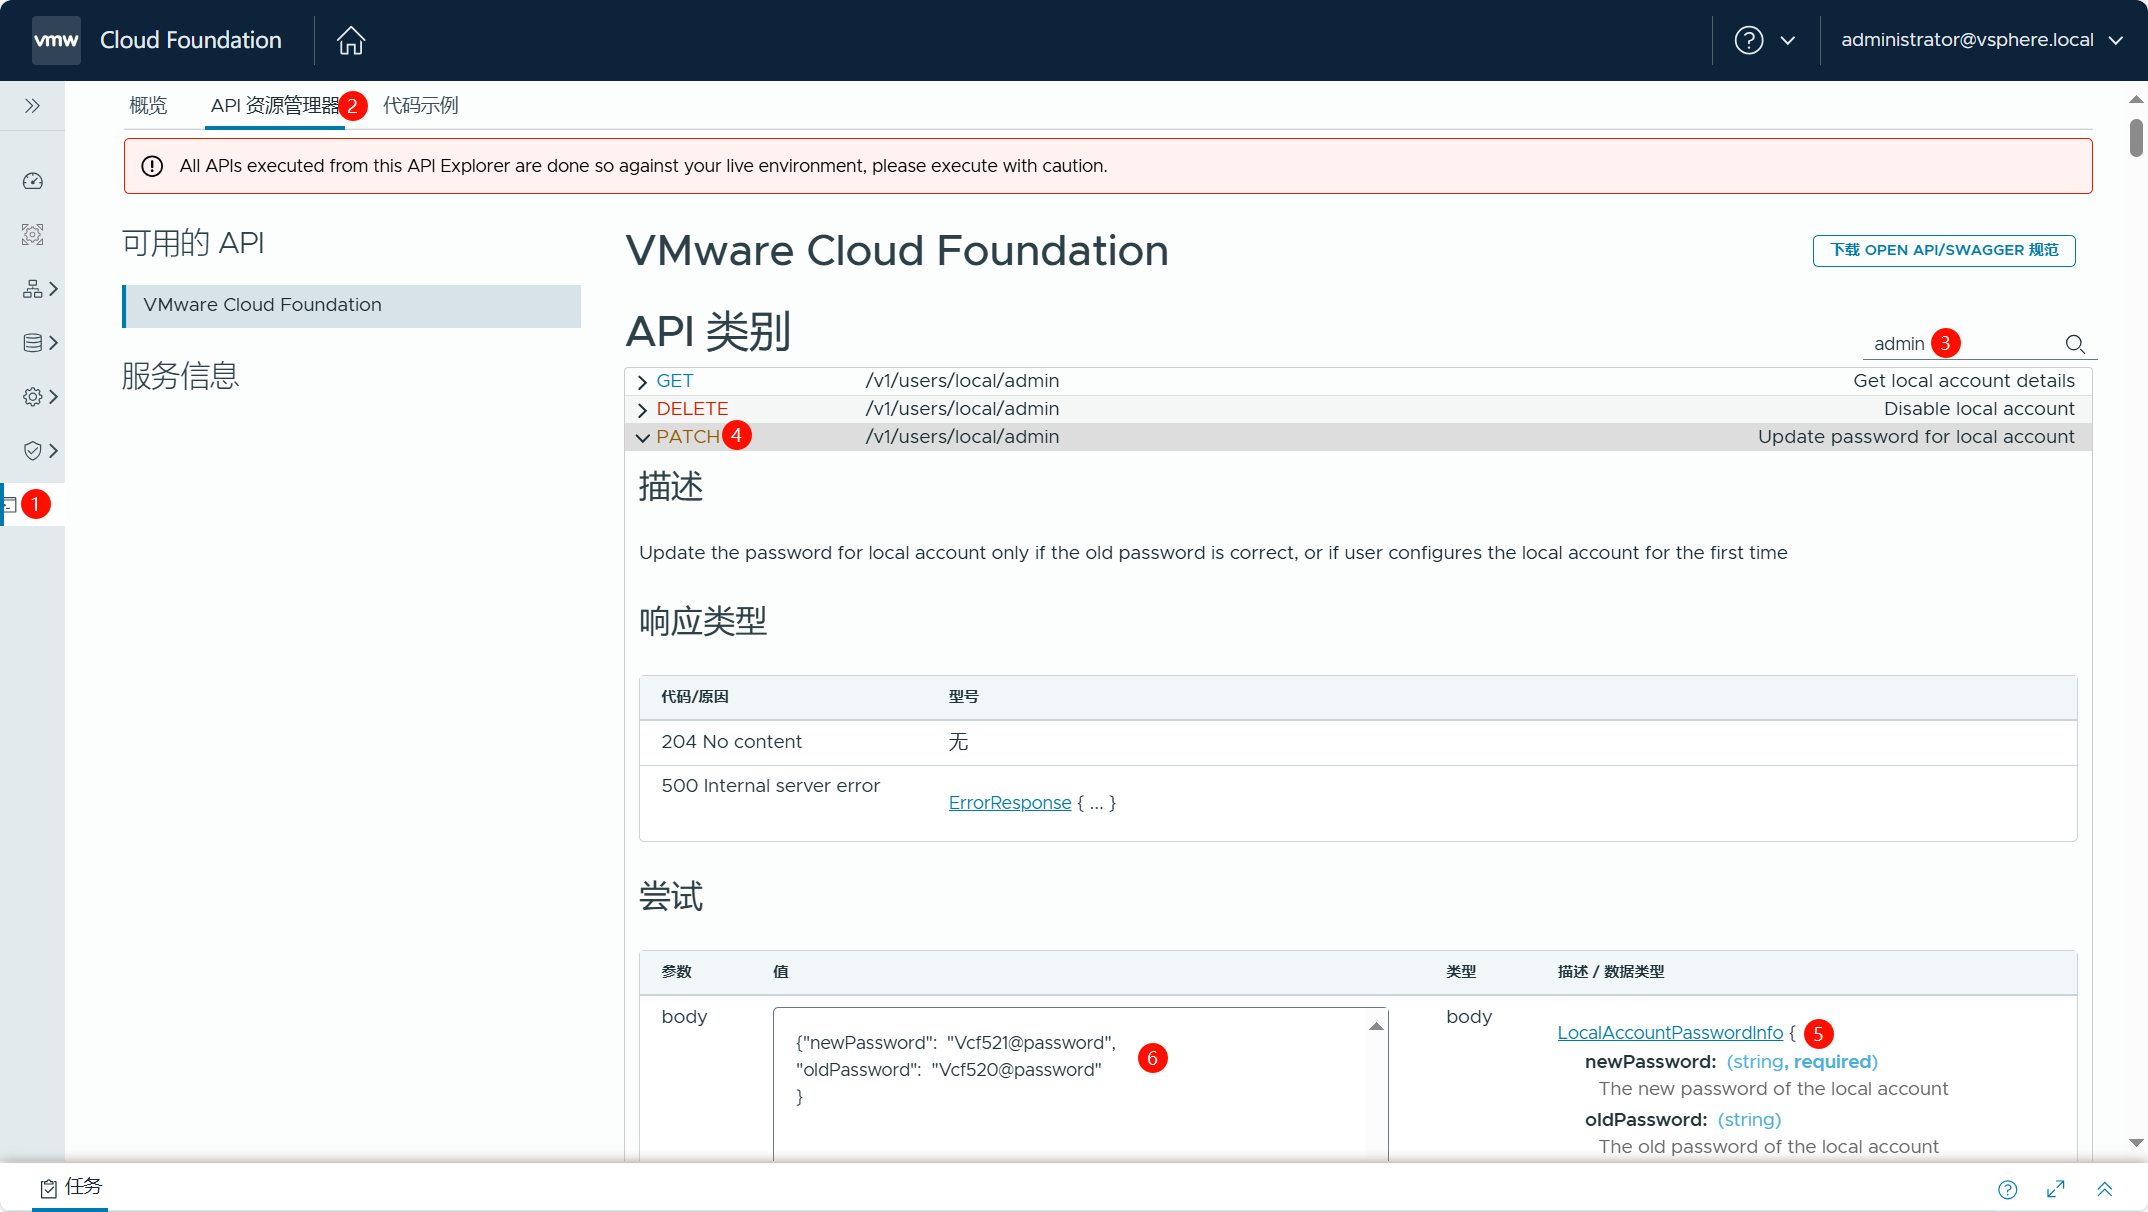Viewport: 2148px width, 1212px height.
Task: Click the body textarea scroll up arrow
Action: pyautogui.click(x=1377, y=1026)
